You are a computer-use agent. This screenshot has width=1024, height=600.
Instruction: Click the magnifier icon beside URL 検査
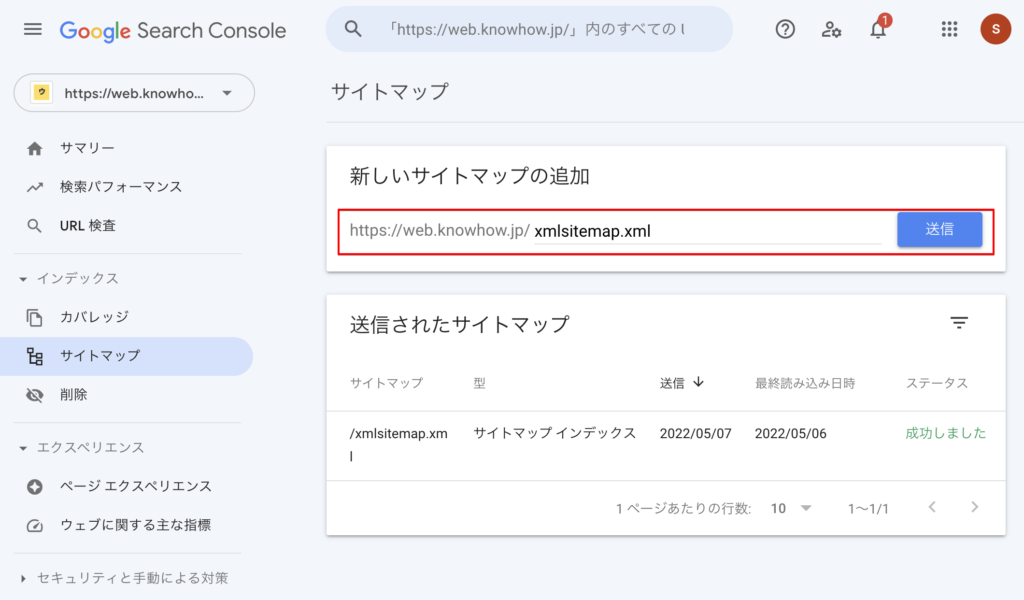[35, 227]
